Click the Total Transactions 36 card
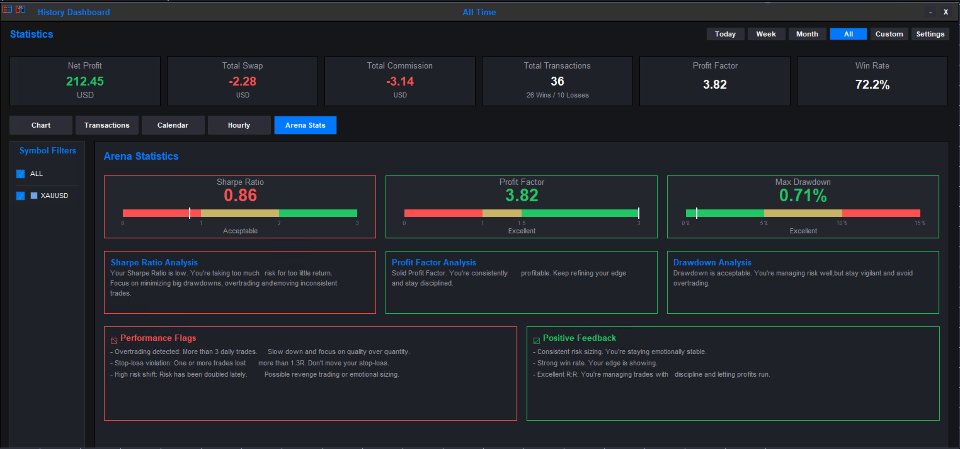960x449 pixels. point(557,81)
